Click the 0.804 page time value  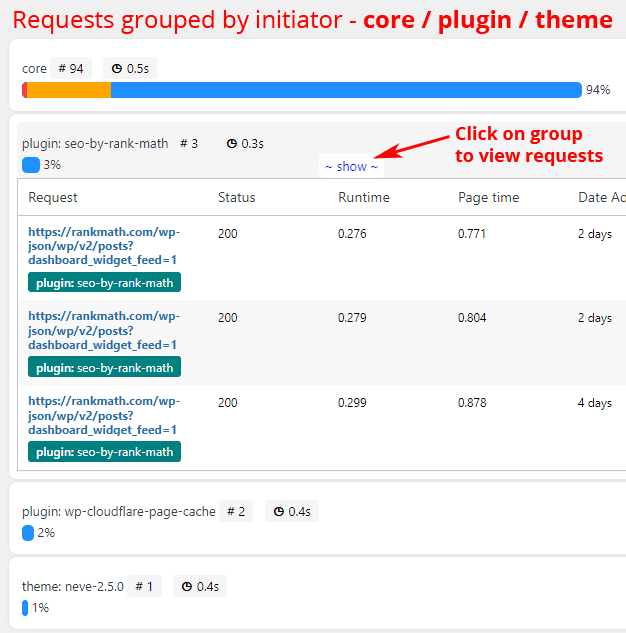pyautogui.click(x=472, y=318)
